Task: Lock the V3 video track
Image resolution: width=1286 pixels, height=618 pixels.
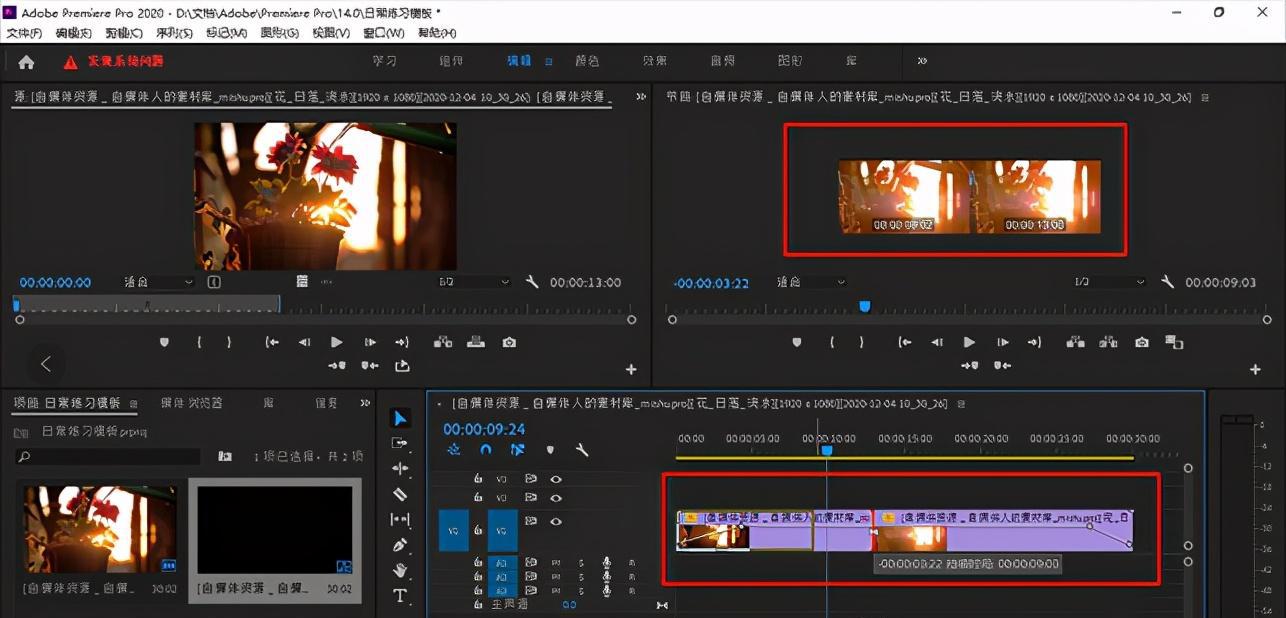Action: [478, 479]
